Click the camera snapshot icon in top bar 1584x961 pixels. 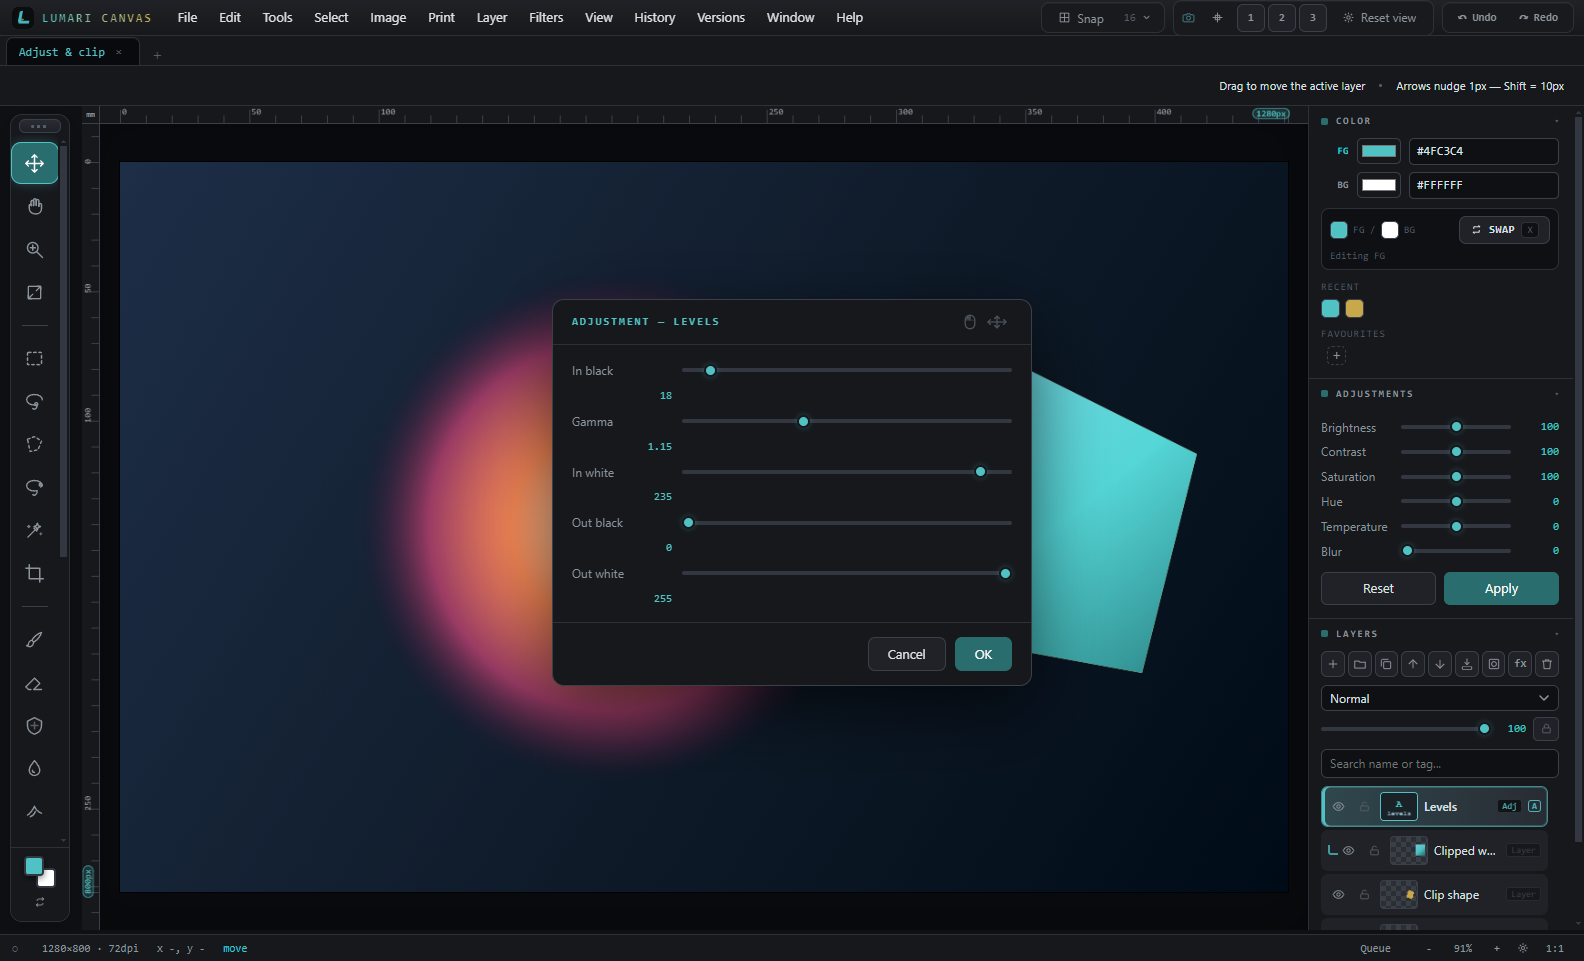pyautogui.click(x=1188, y=18)
